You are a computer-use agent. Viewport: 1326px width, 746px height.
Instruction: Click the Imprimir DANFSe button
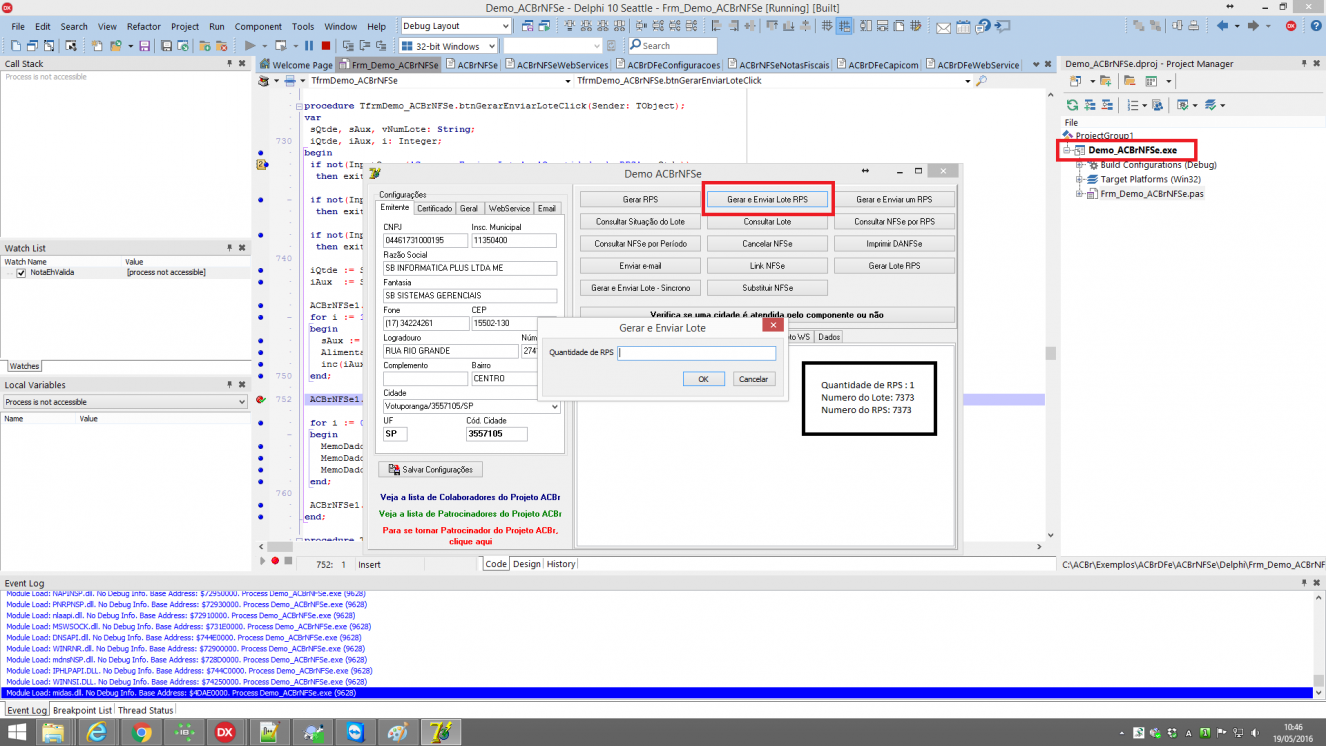click(x=895, y=243)
